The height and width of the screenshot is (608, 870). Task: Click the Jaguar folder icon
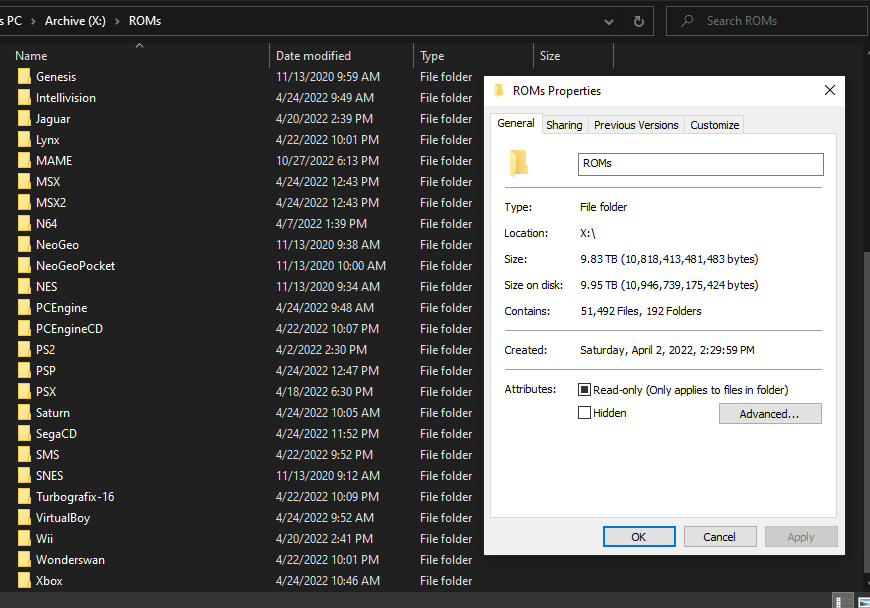click(x=24, y=119)
